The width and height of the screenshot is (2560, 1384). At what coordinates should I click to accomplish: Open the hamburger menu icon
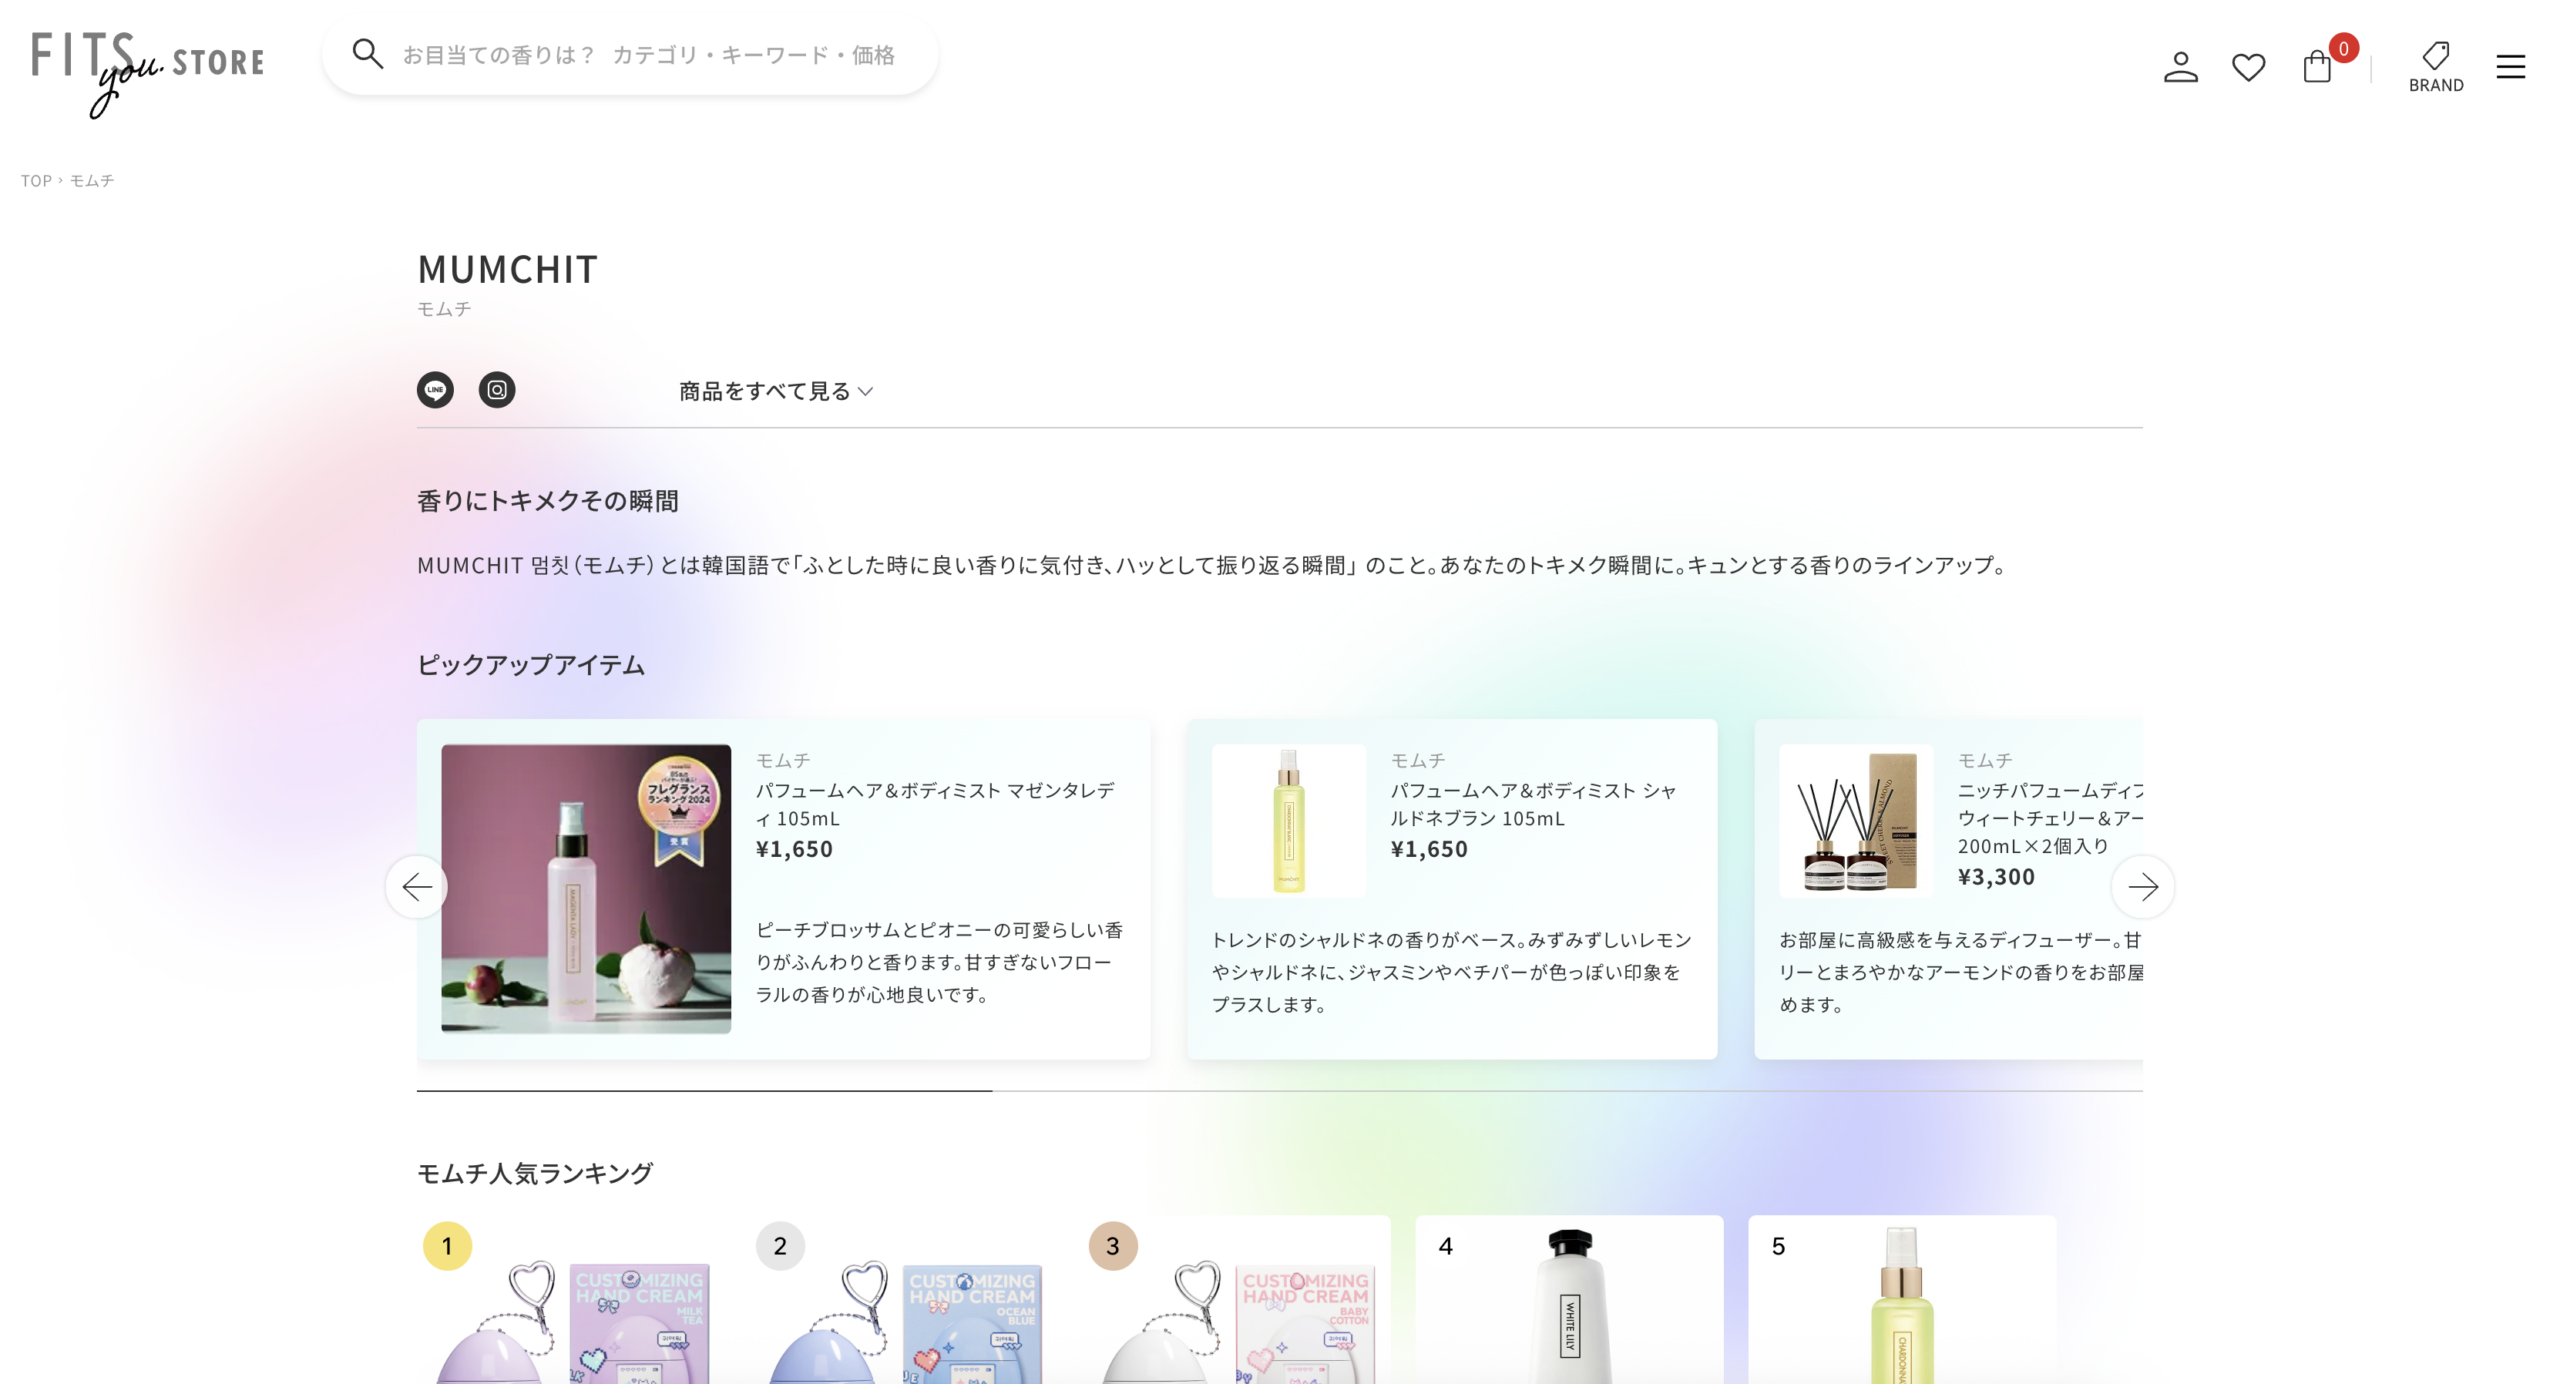pos(2510,67)
